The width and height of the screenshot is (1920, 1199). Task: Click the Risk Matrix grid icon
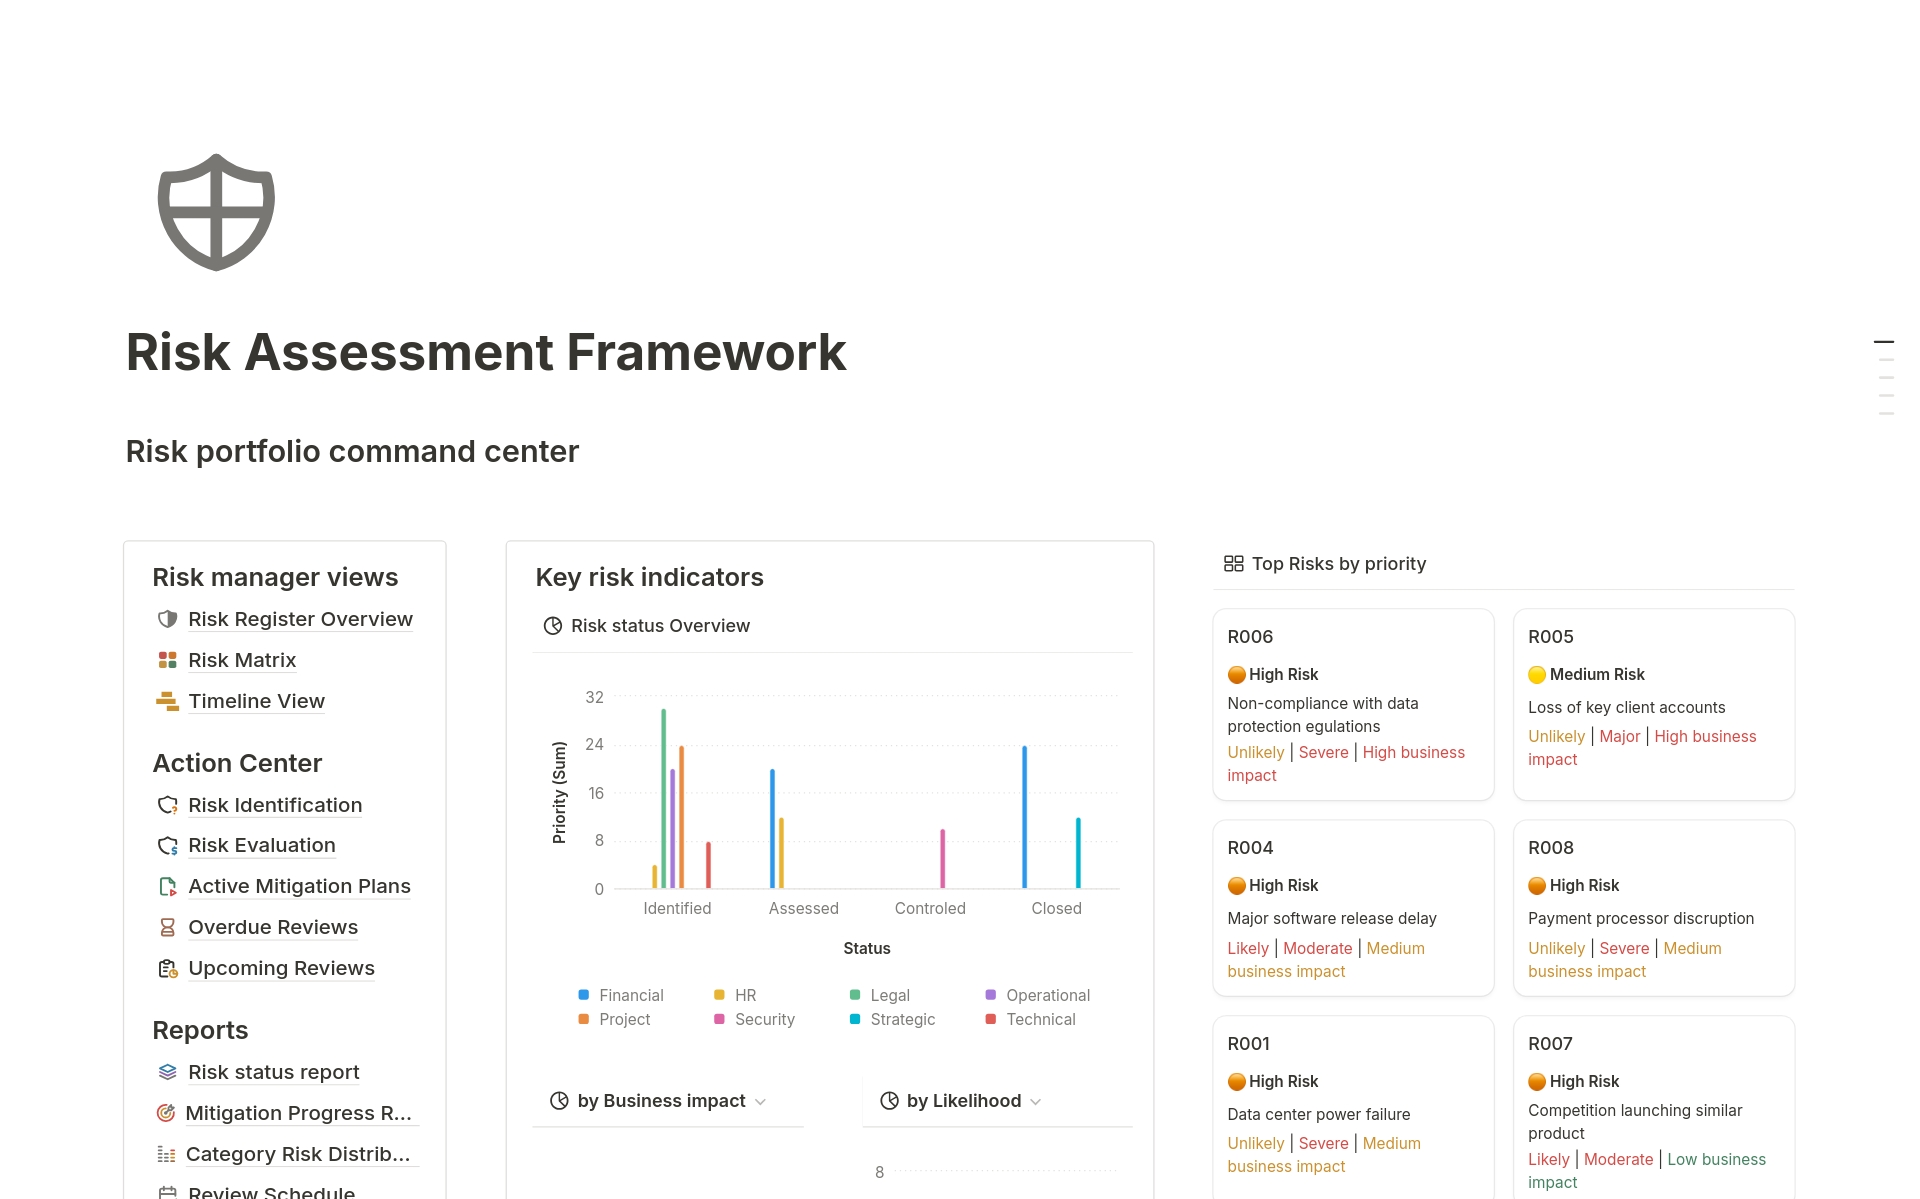[x=167, y=660]
